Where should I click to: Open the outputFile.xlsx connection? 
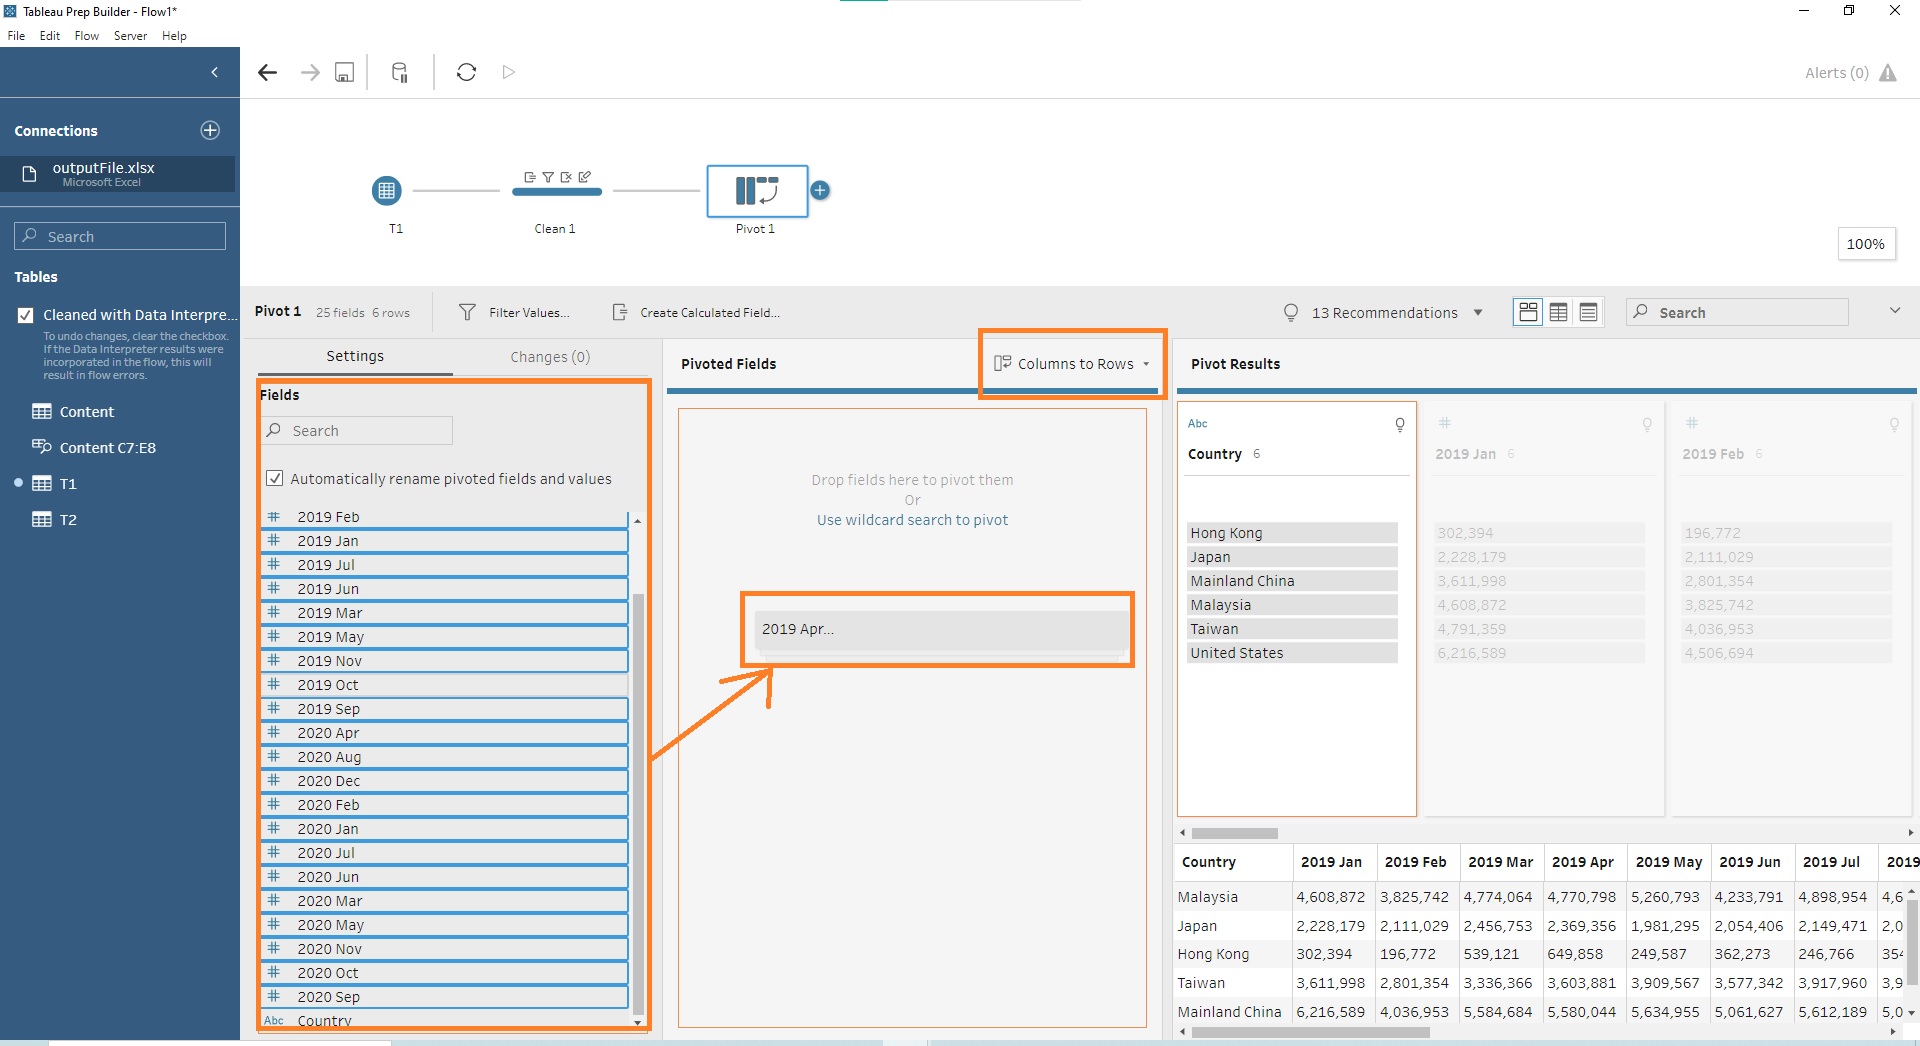118,174
